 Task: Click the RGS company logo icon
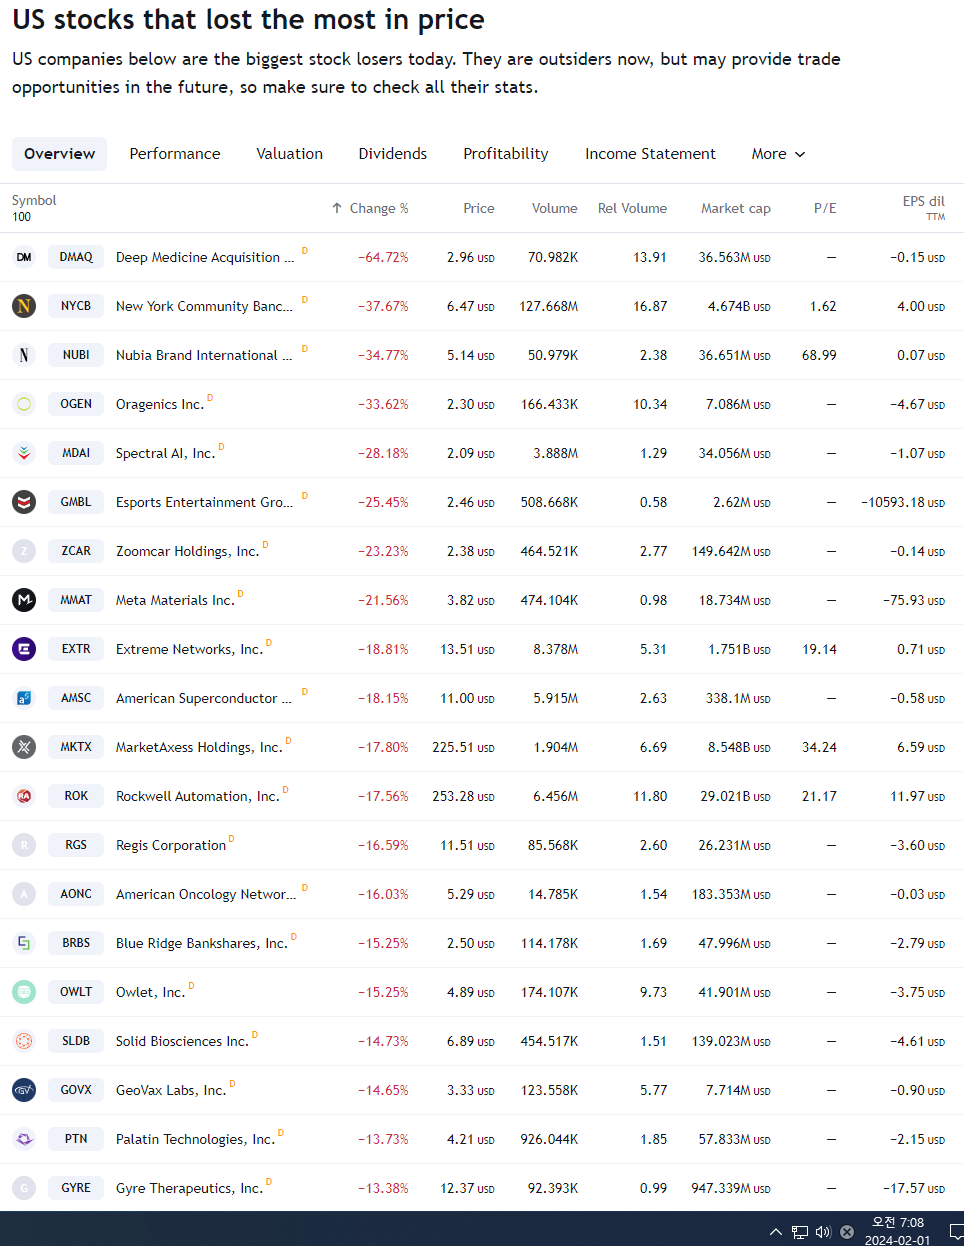(24, 845)
